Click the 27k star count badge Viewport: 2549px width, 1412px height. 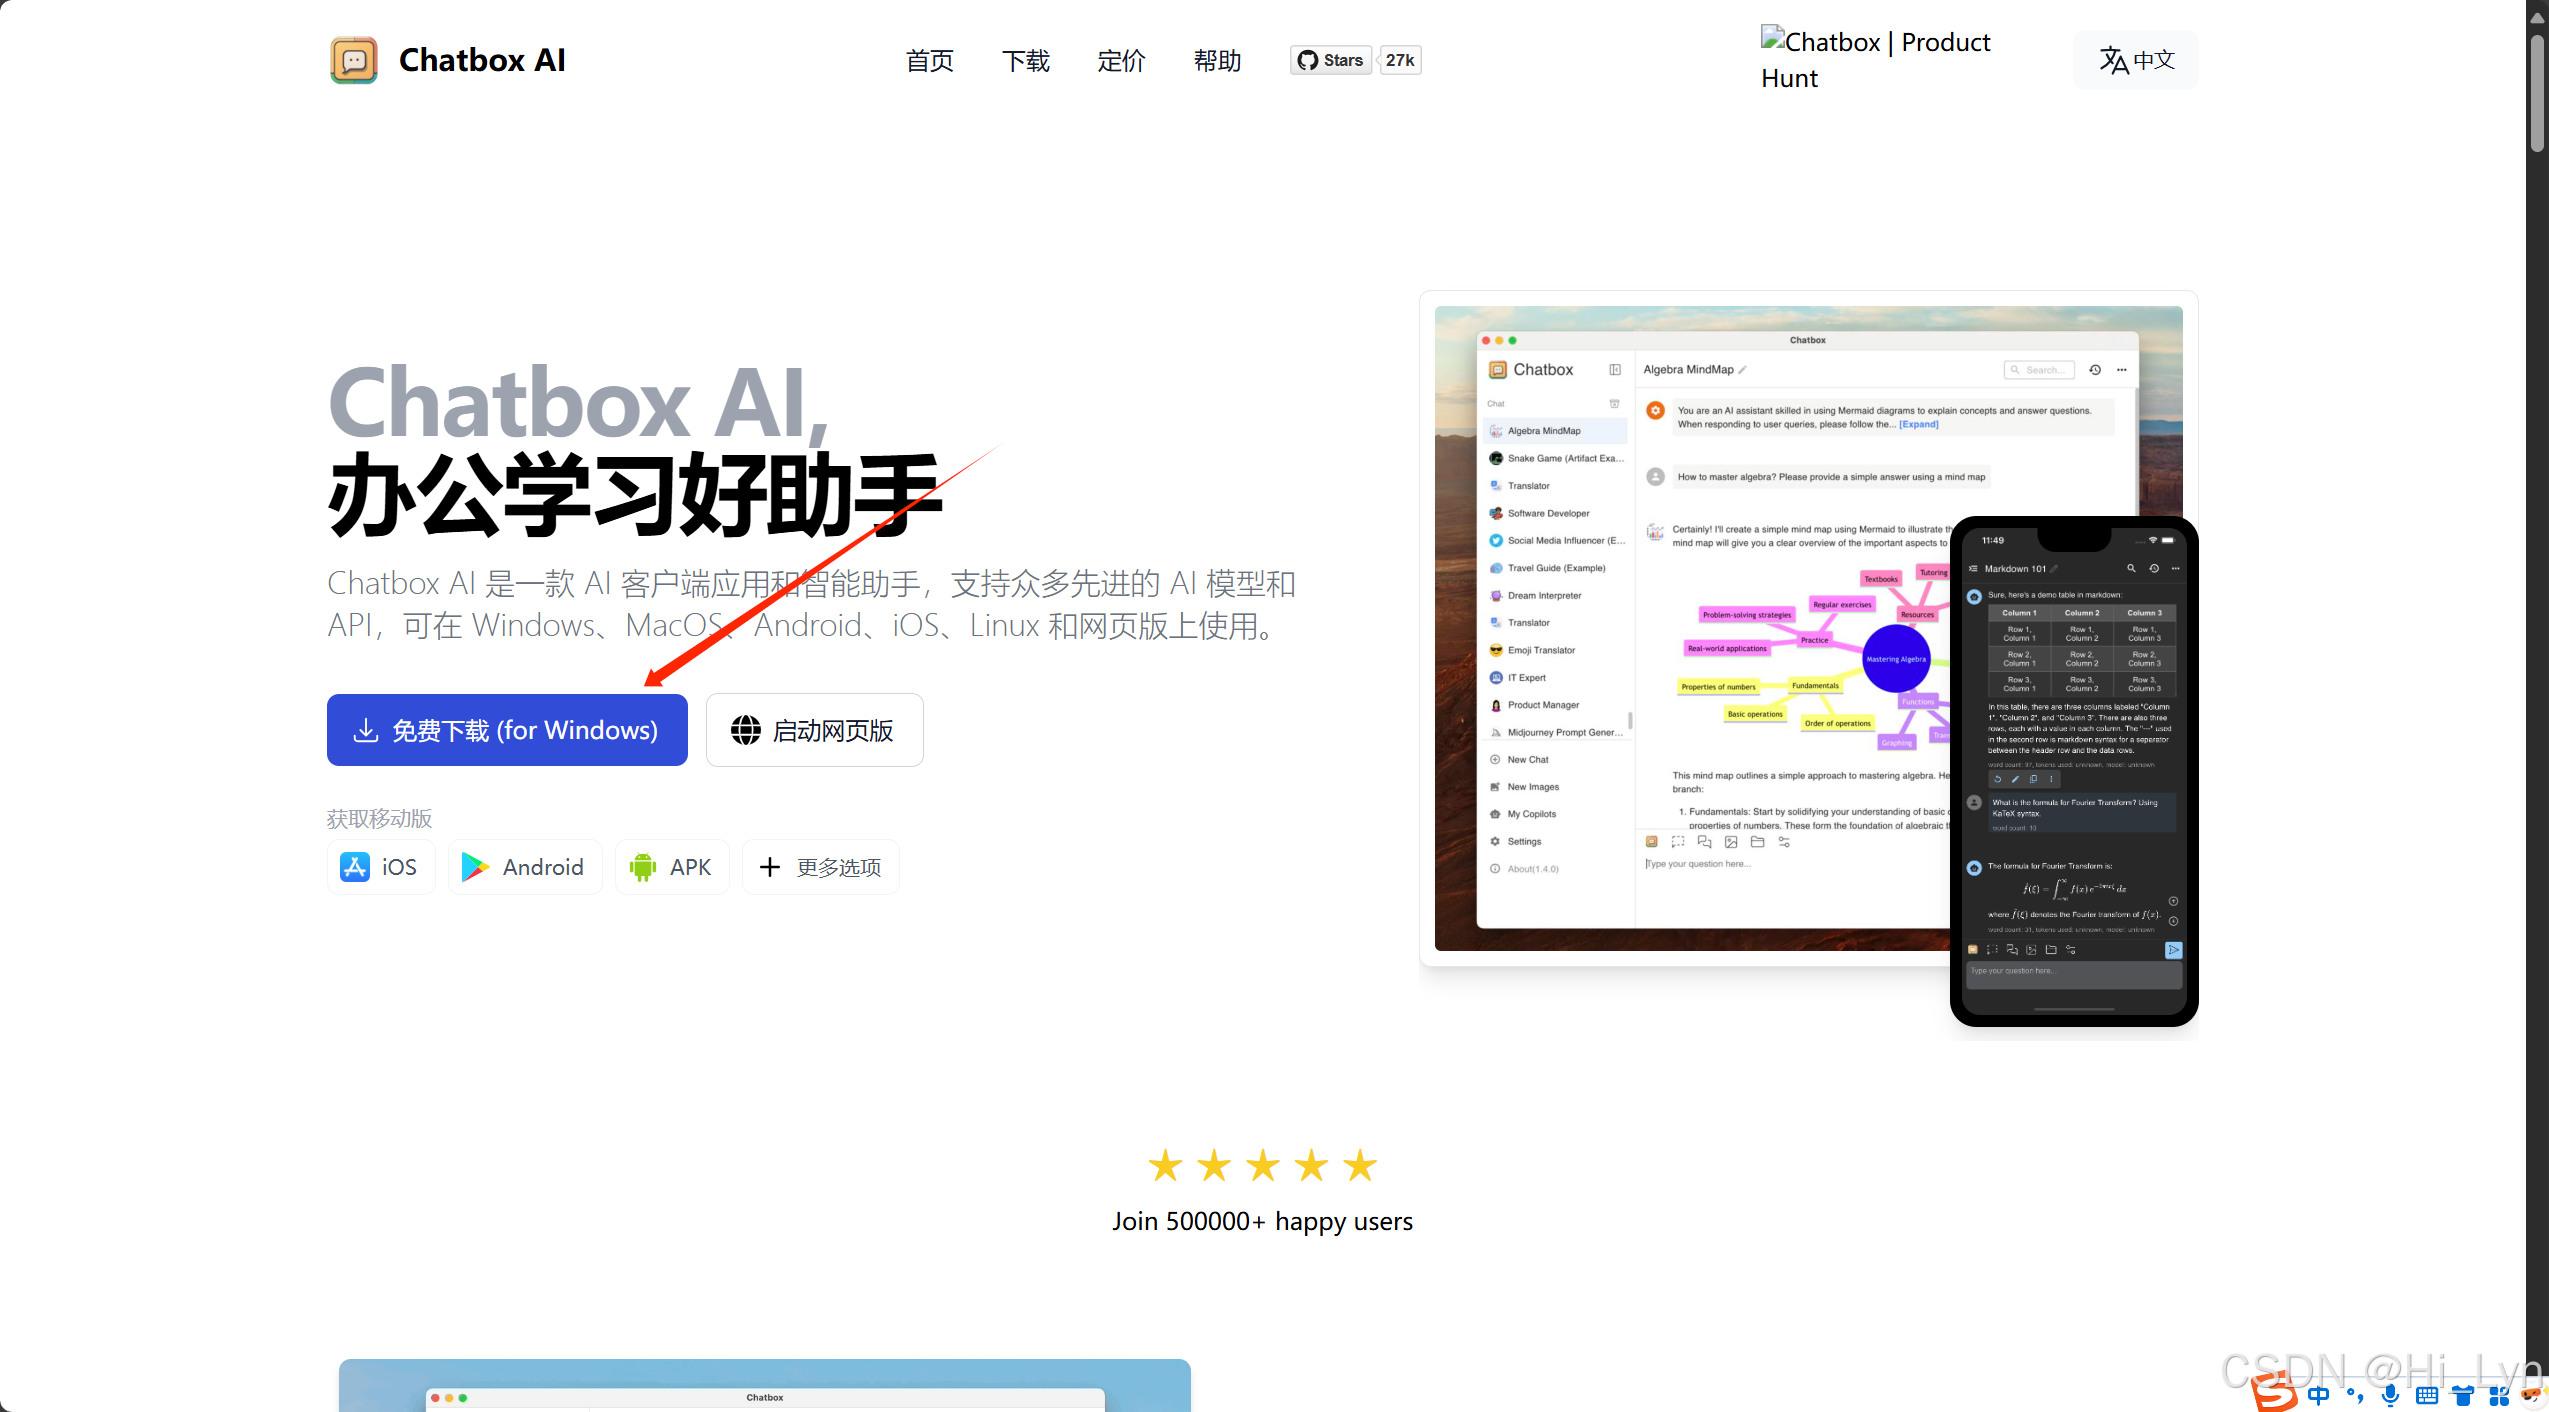(1400, 60)
